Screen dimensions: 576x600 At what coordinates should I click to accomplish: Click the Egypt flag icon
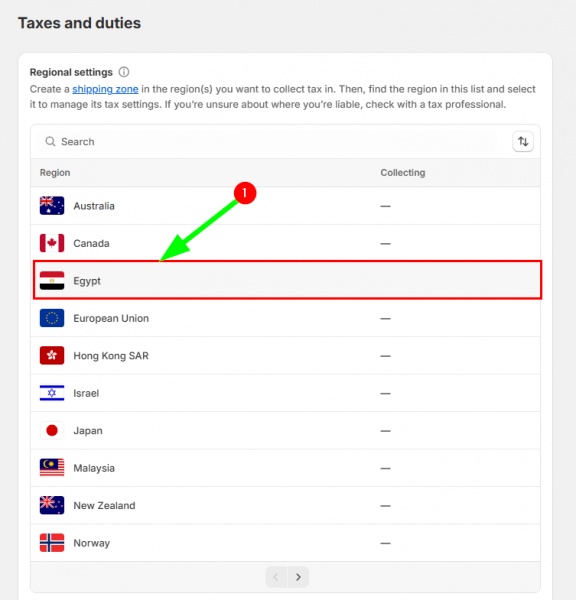coord(52,280)
